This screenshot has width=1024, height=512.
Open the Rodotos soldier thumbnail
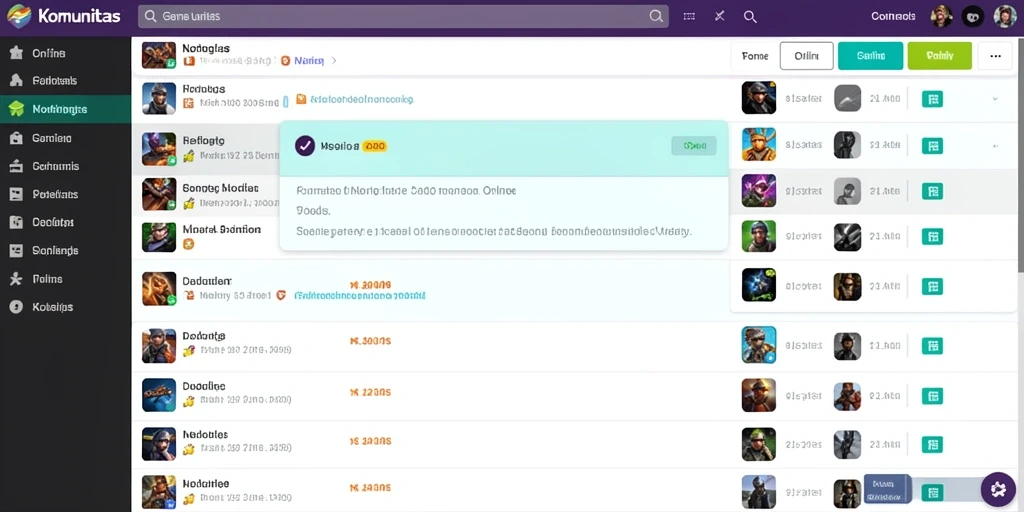pos(159,99)
